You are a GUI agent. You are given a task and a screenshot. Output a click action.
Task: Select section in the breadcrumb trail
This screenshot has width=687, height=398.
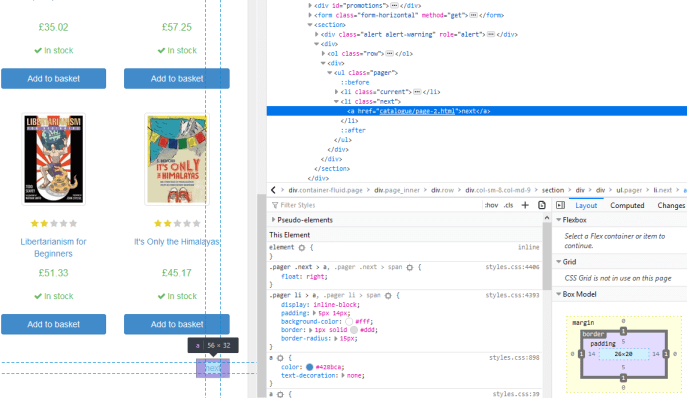pyautogui.click(x=553, y=190)
